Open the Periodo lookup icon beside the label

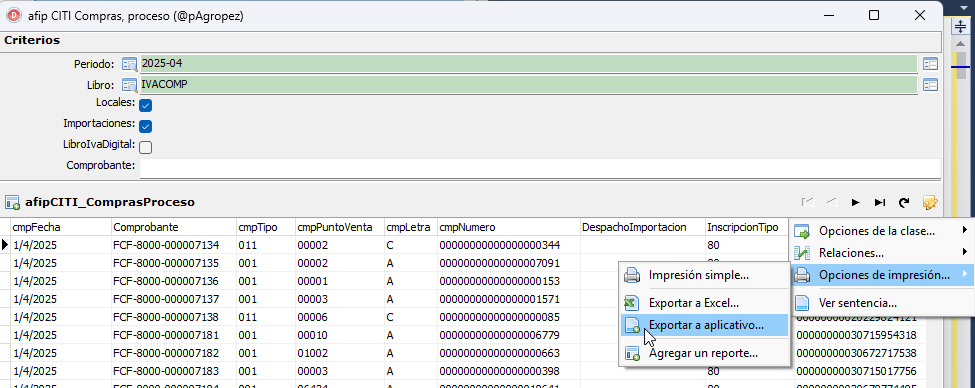coord(129,64)
